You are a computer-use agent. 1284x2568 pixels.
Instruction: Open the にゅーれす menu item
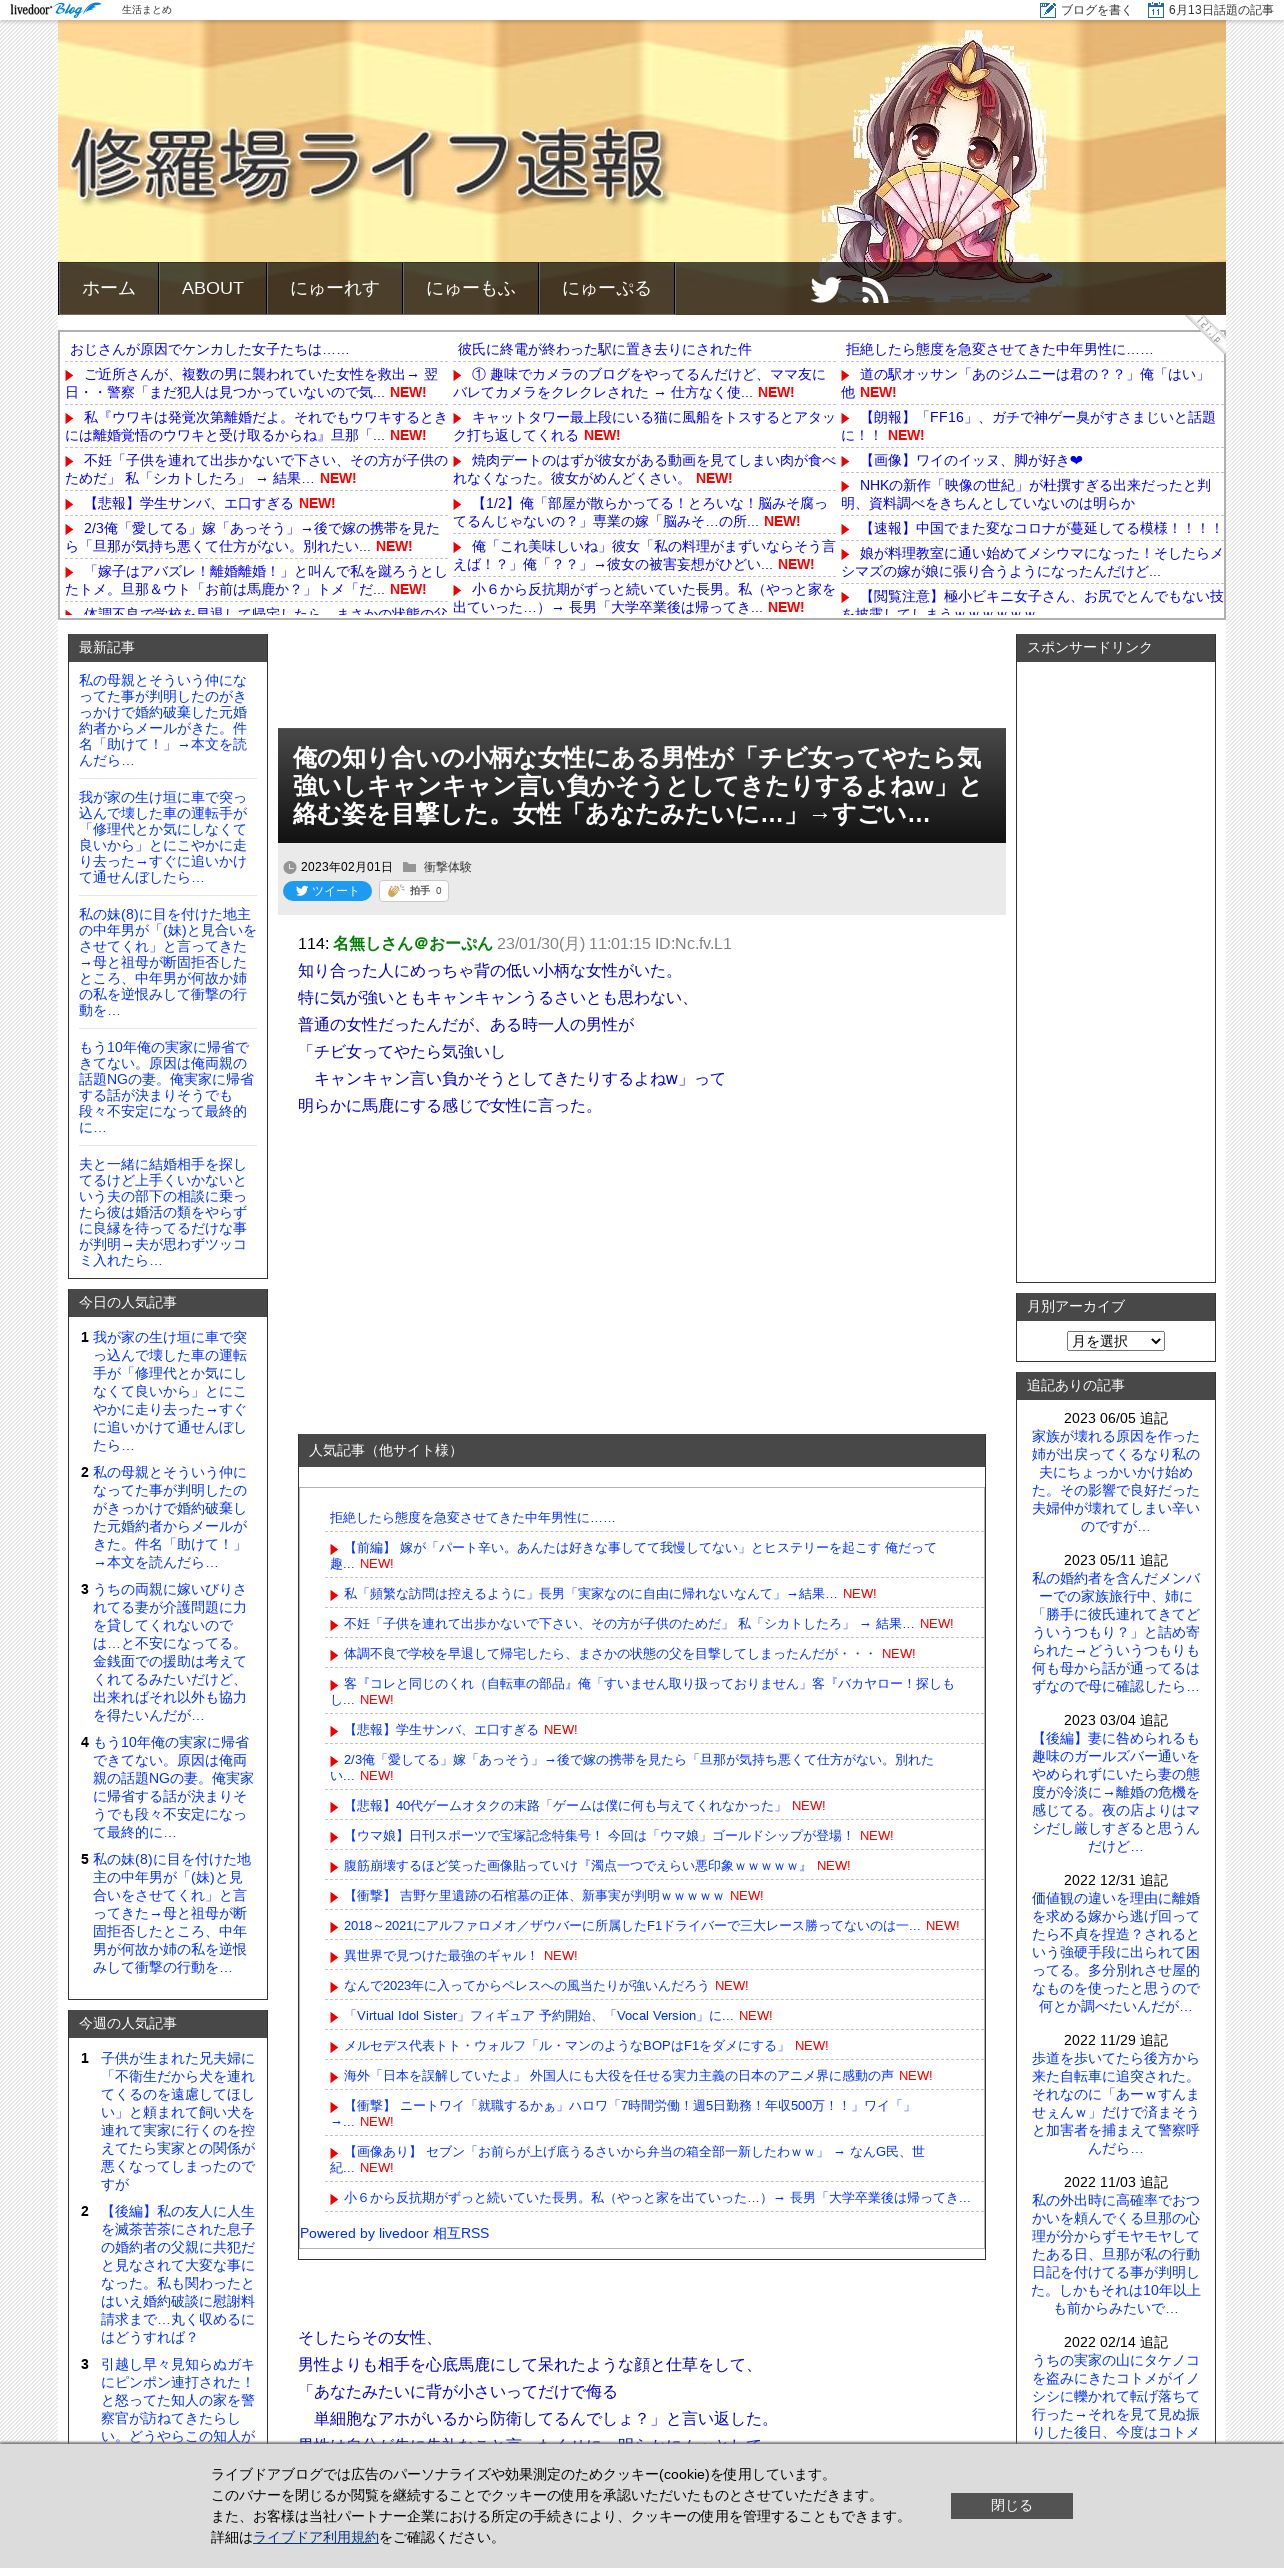coord(334,288)
